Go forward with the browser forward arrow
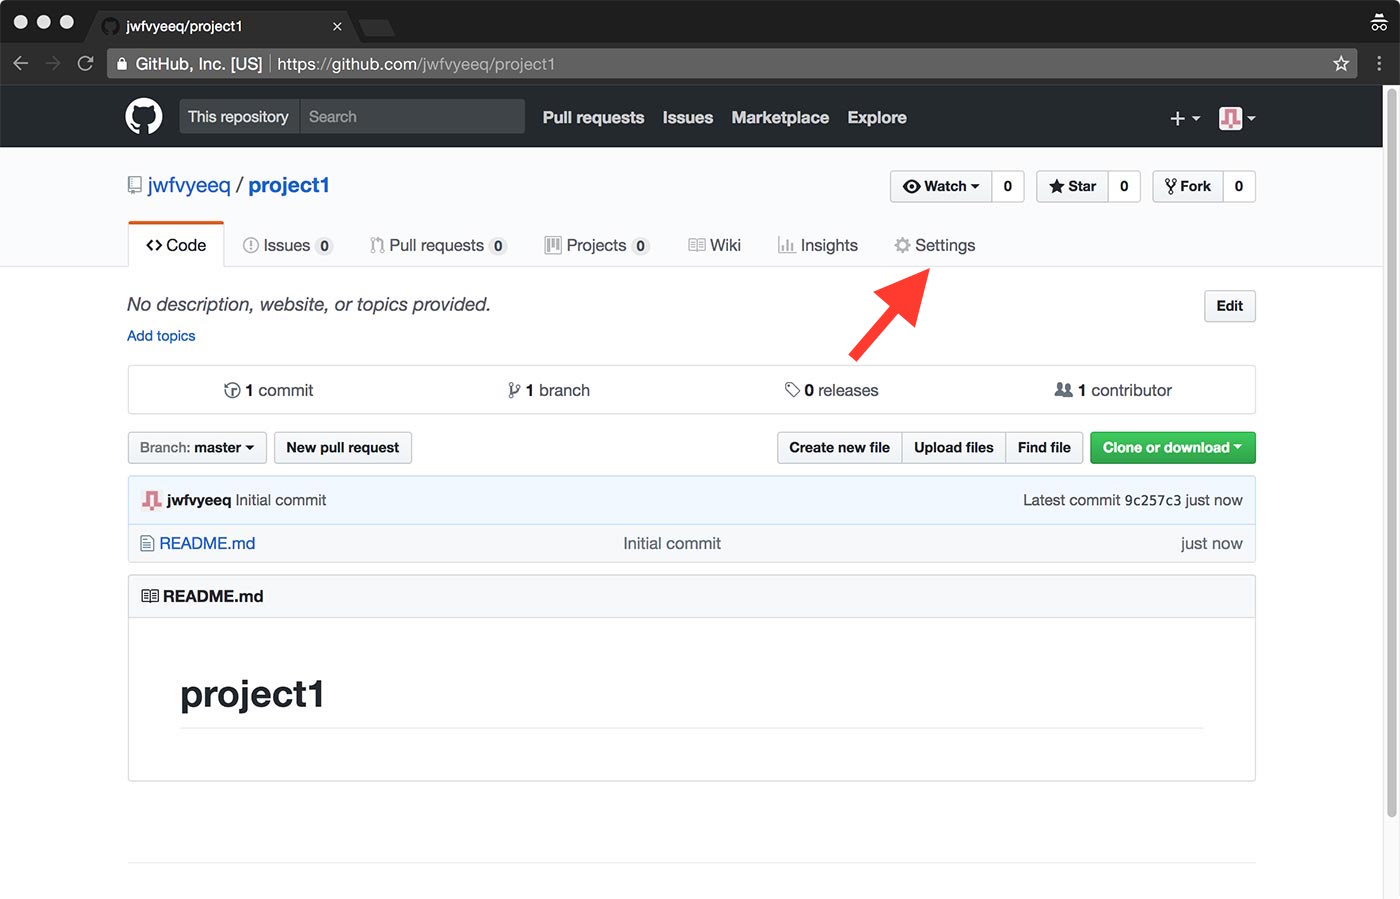This screenshot has width=1400, height=899. 53,63
